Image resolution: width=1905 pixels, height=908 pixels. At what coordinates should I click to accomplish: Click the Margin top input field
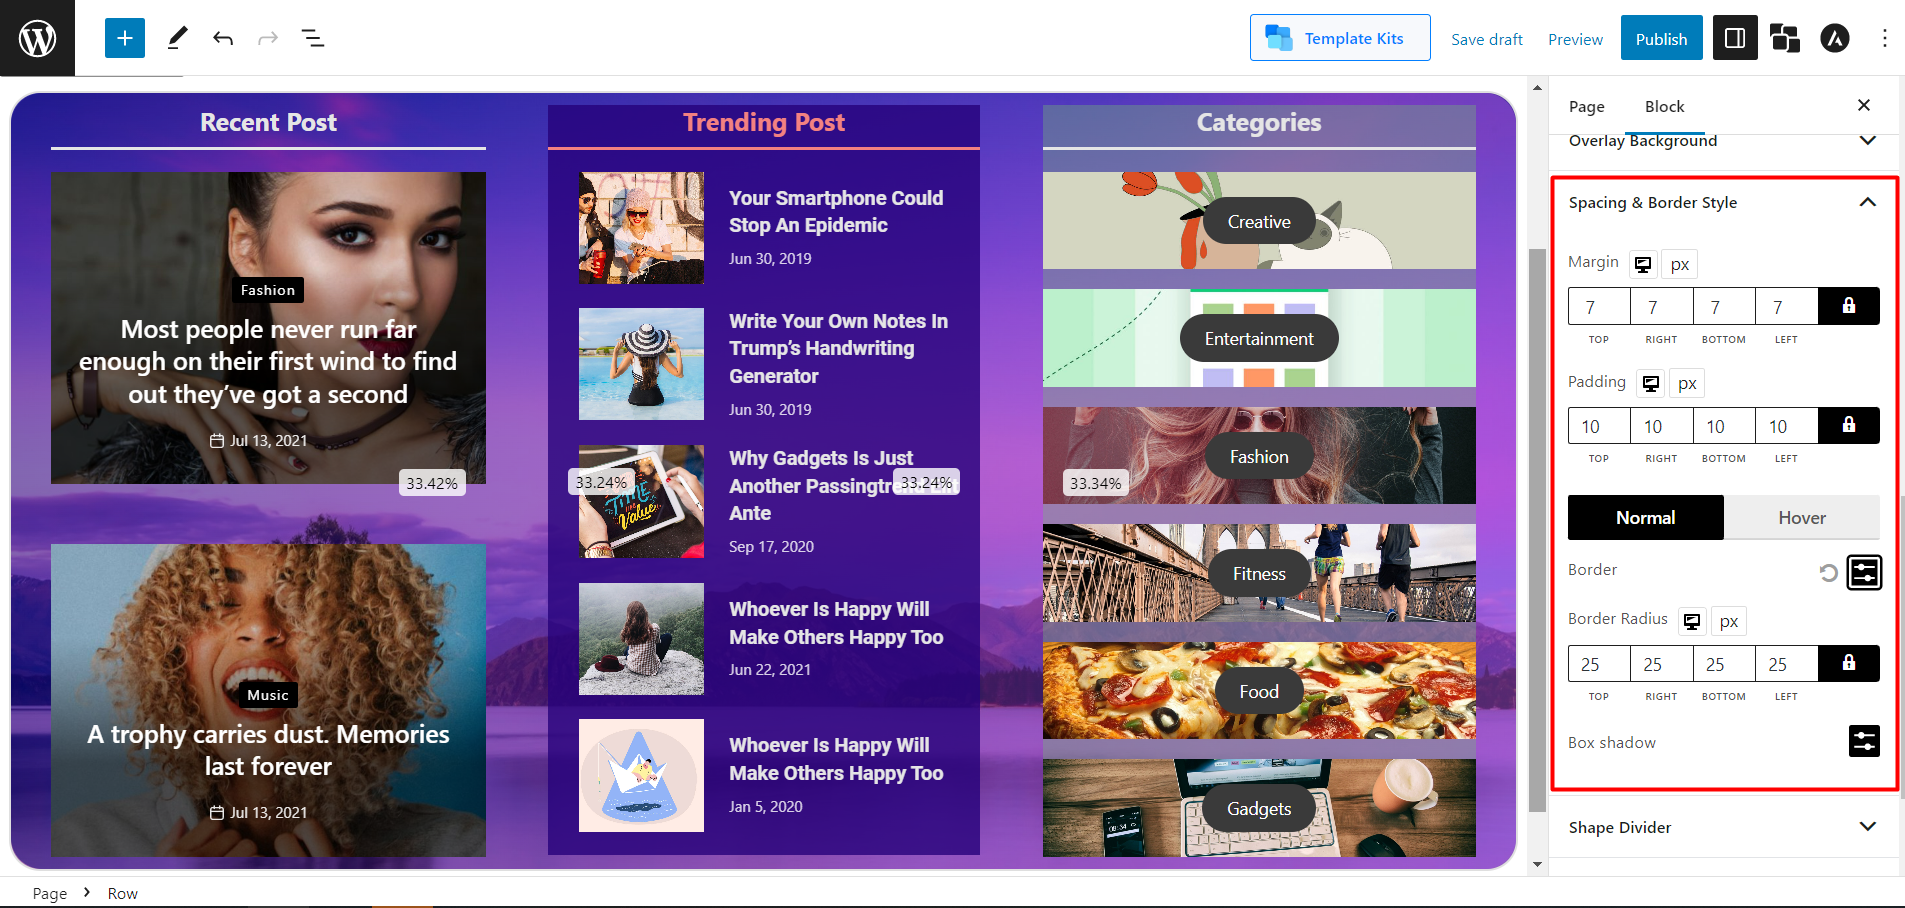point(1598,306)
